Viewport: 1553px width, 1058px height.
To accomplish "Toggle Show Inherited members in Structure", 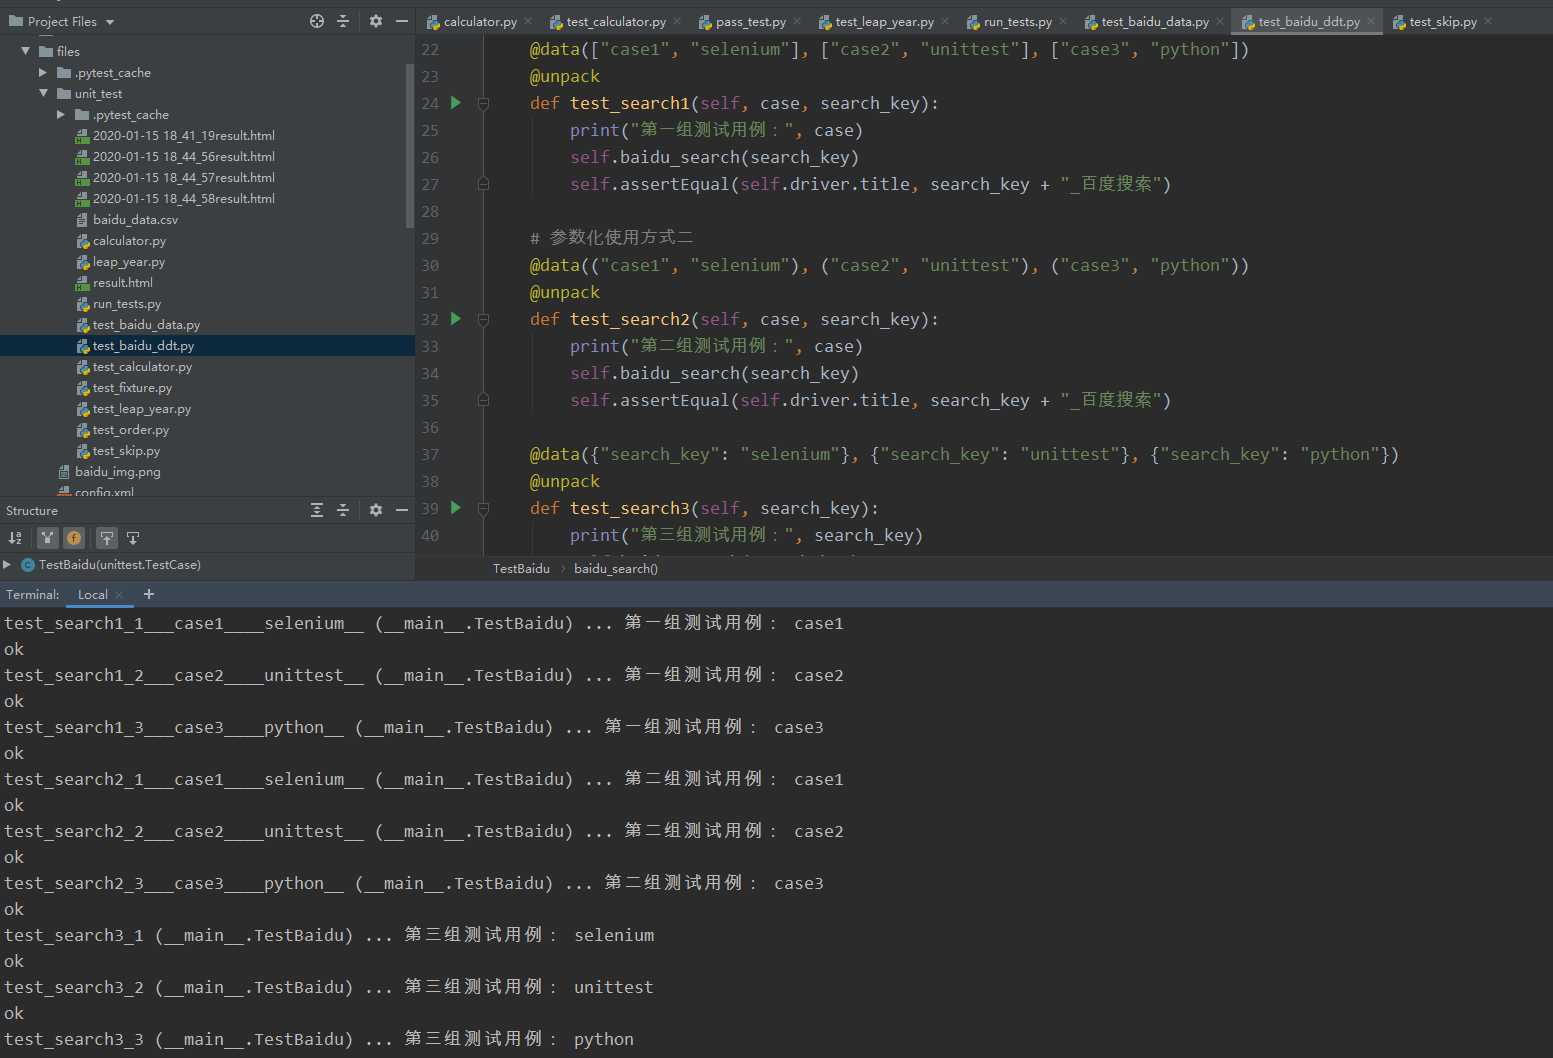I will (x=47, y=538).
